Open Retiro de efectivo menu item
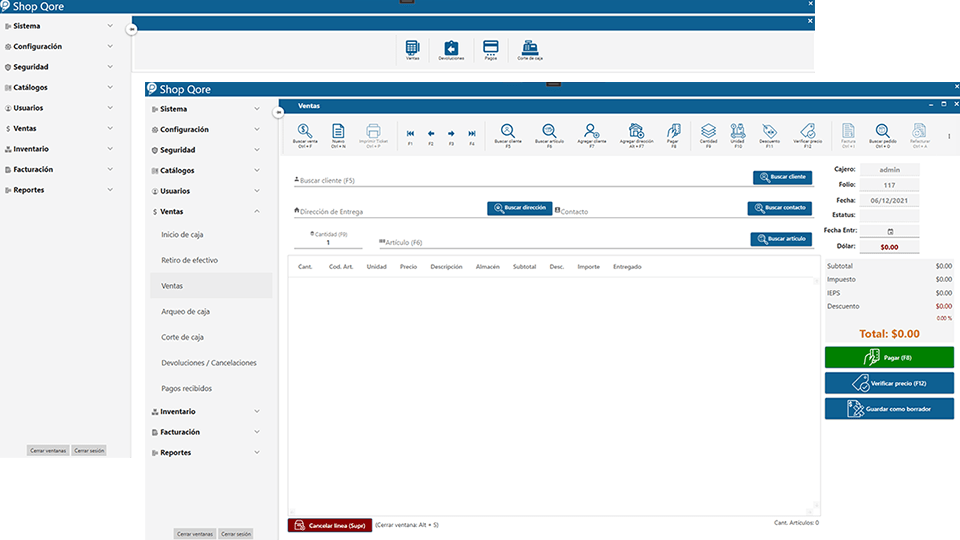The height and width of the screenshot is (540, 960). click(211, 260)
